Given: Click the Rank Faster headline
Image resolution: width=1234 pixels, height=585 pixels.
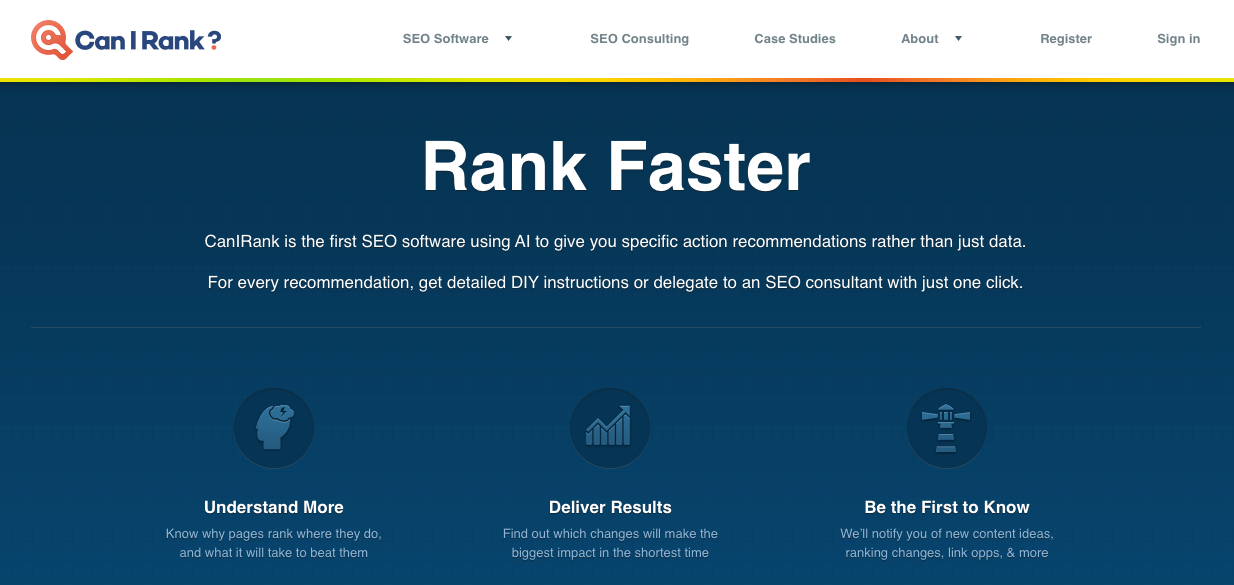Looking at the screenshot, I should (x=617, y=167).
